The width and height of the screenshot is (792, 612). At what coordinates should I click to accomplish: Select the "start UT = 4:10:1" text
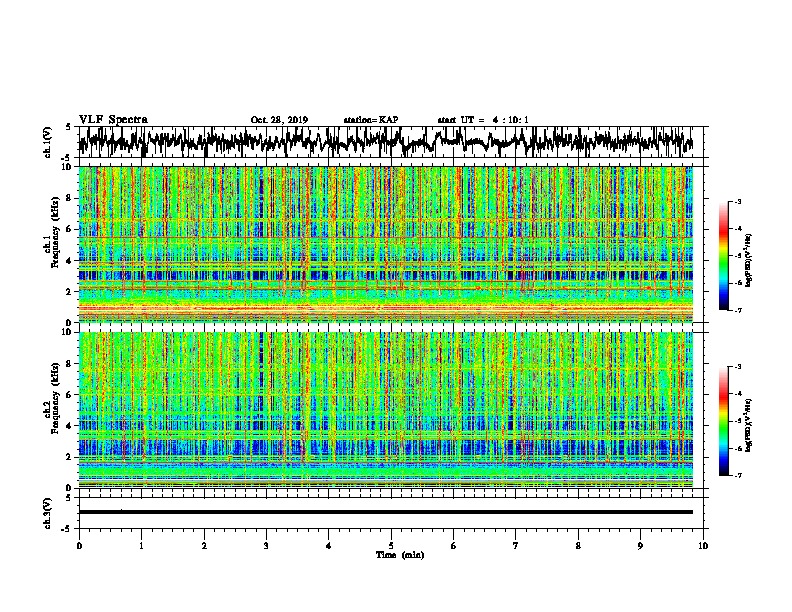[483, 120]
